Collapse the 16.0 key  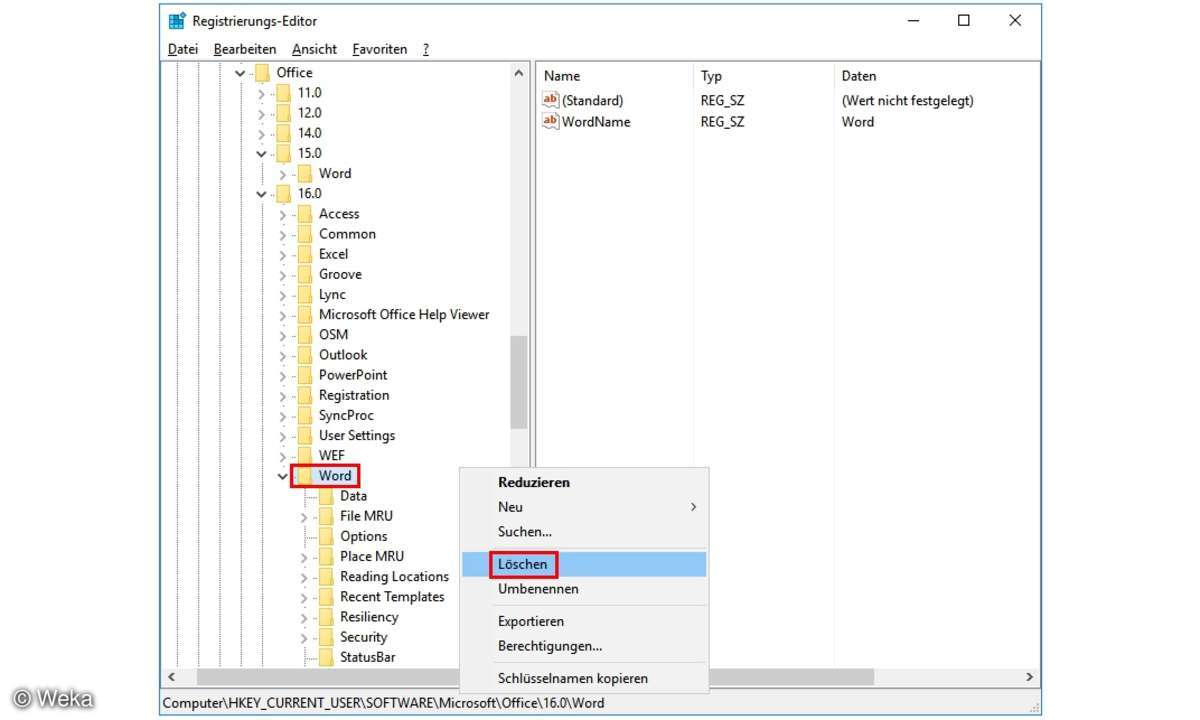click(x=262, y=194)
